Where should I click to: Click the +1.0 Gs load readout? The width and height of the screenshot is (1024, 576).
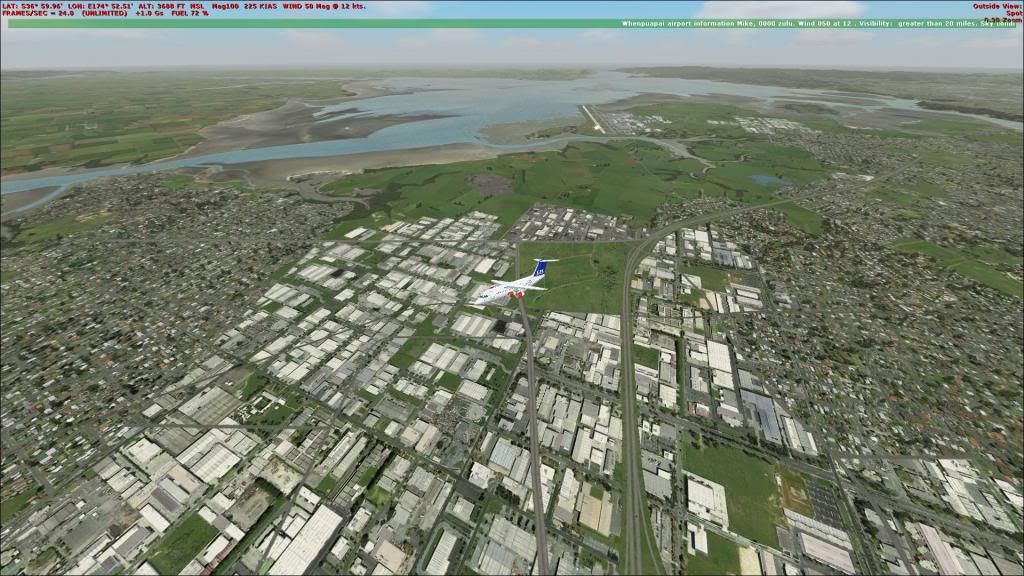click(x=150, y=14)
